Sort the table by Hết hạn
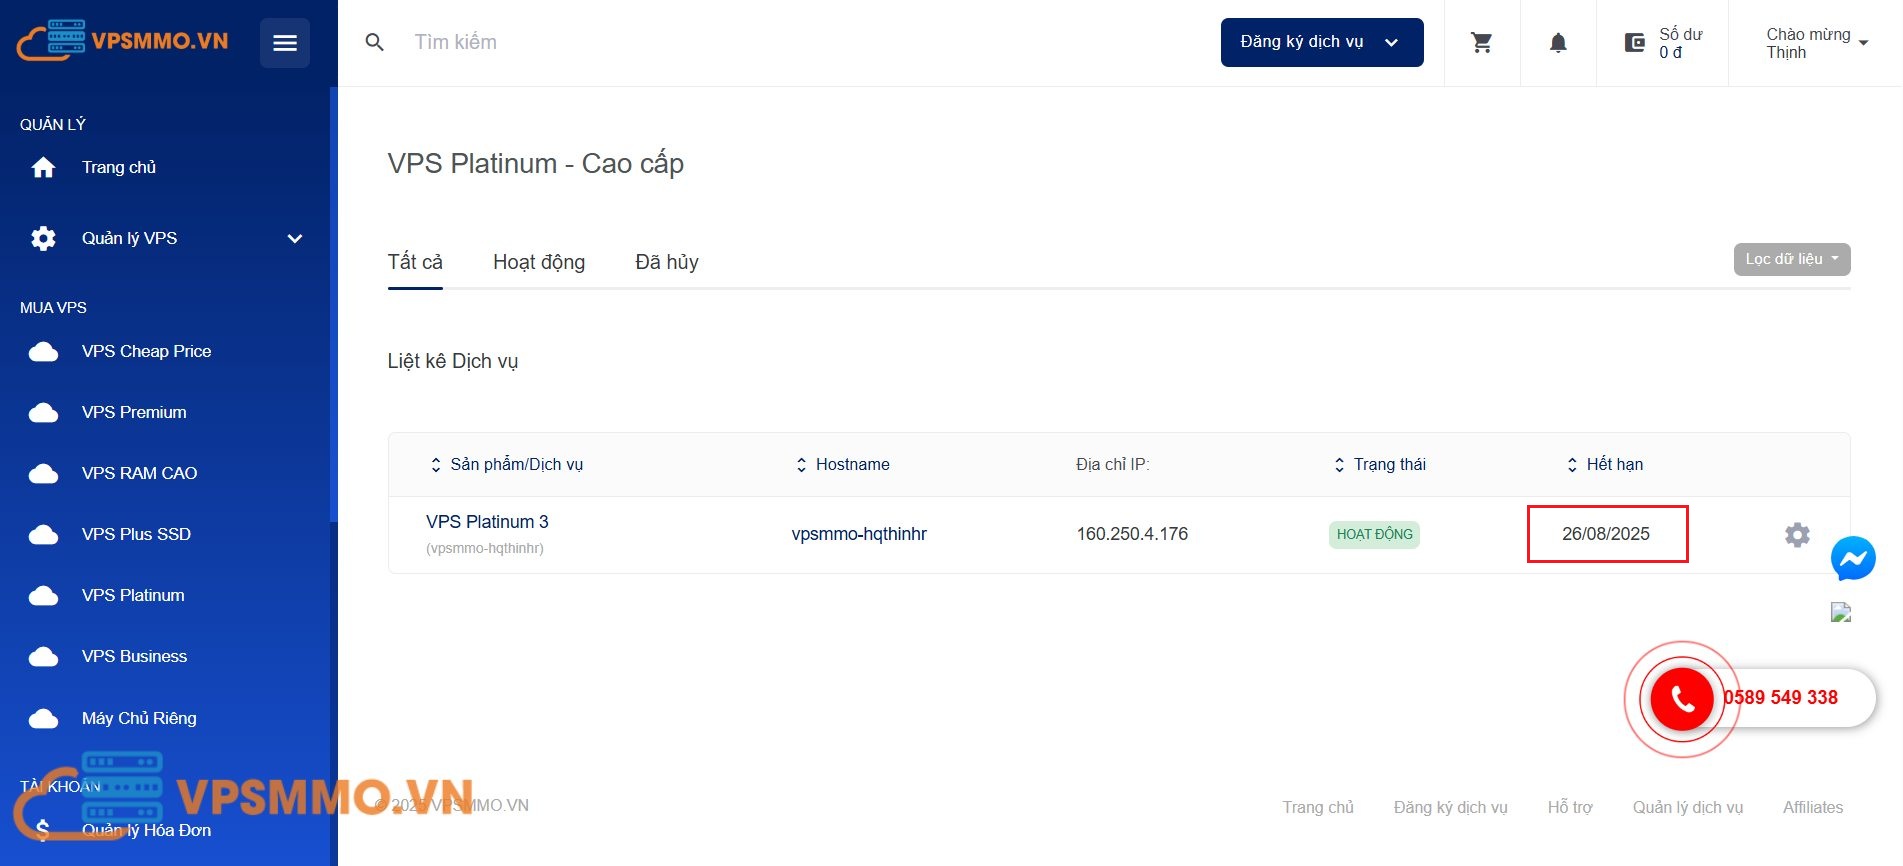Screen dimensions: 1903x866 point(1605,465)
